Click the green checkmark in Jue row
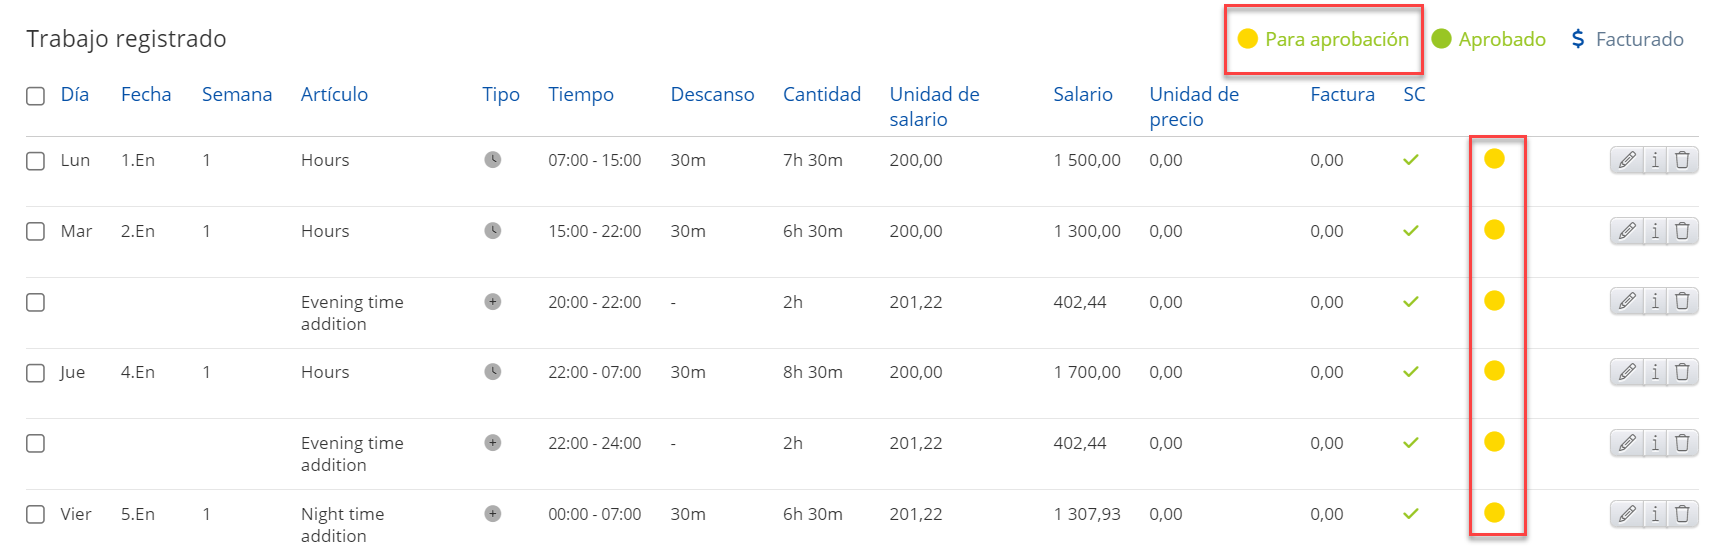The width and height of the screenshot is (1720, 560). tap(1411, 372)
